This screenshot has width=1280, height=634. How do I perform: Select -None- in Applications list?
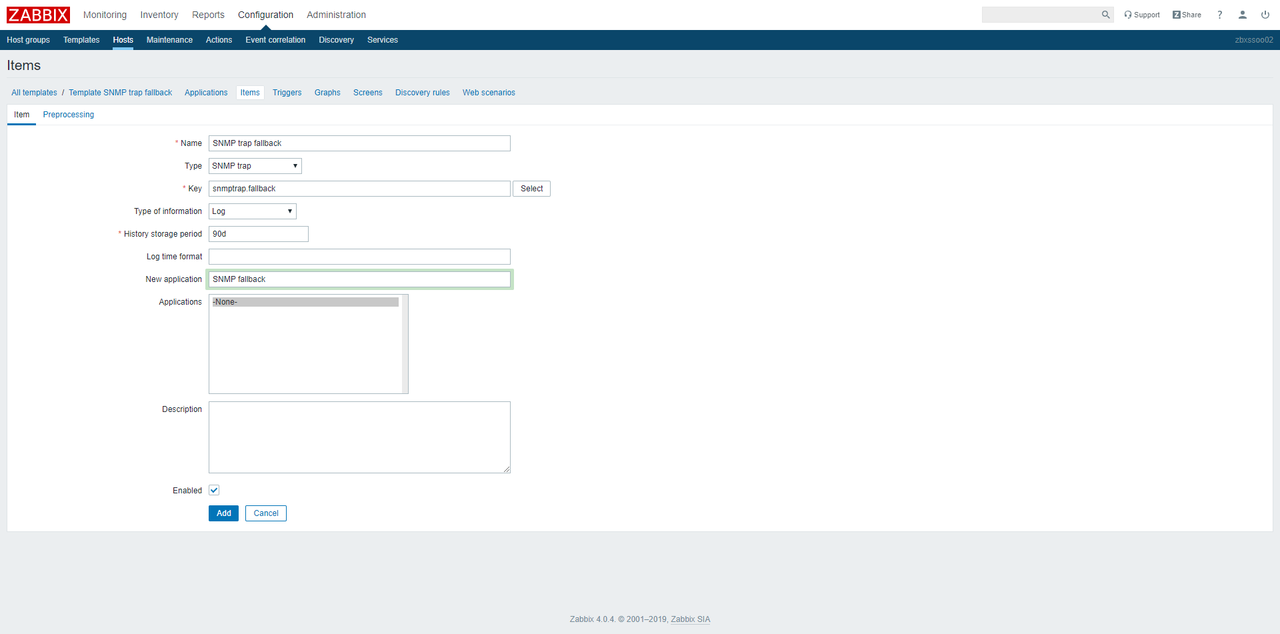305,302
